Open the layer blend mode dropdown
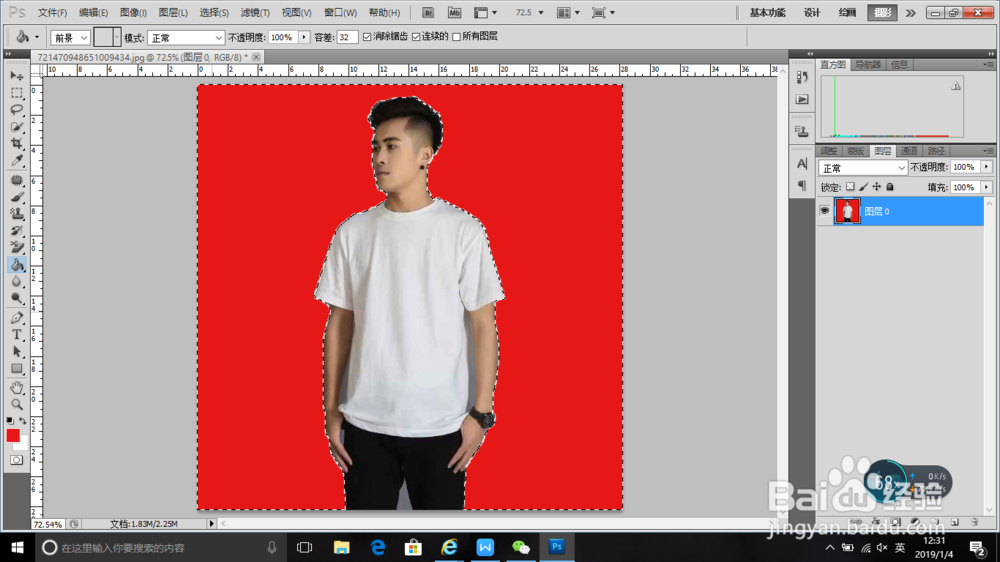This screenshot has width=1000, height=562. 862,168
